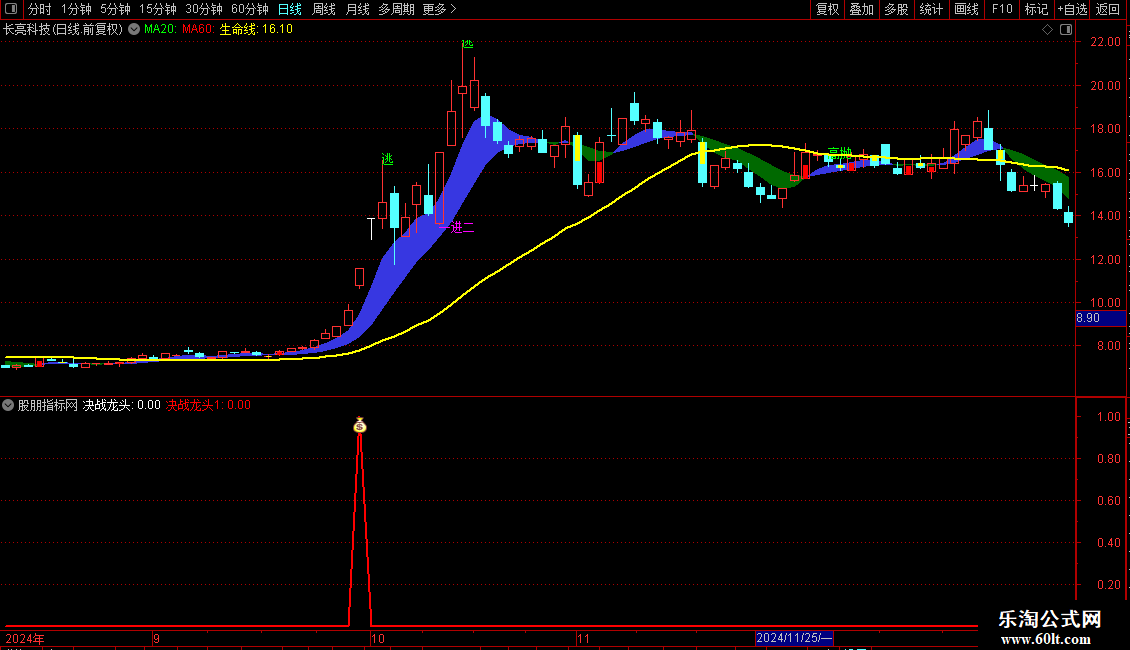Open the 画线 drawing tools
The image size is (1130, 650).
[966, 9]
